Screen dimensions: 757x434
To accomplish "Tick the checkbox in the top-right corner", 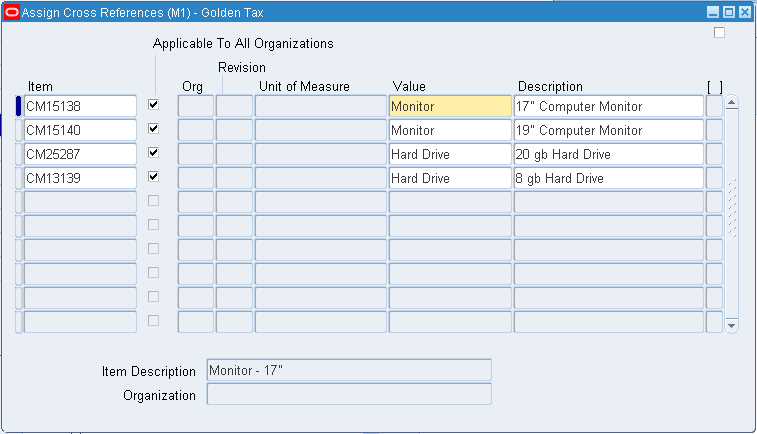I will (719, 33).
